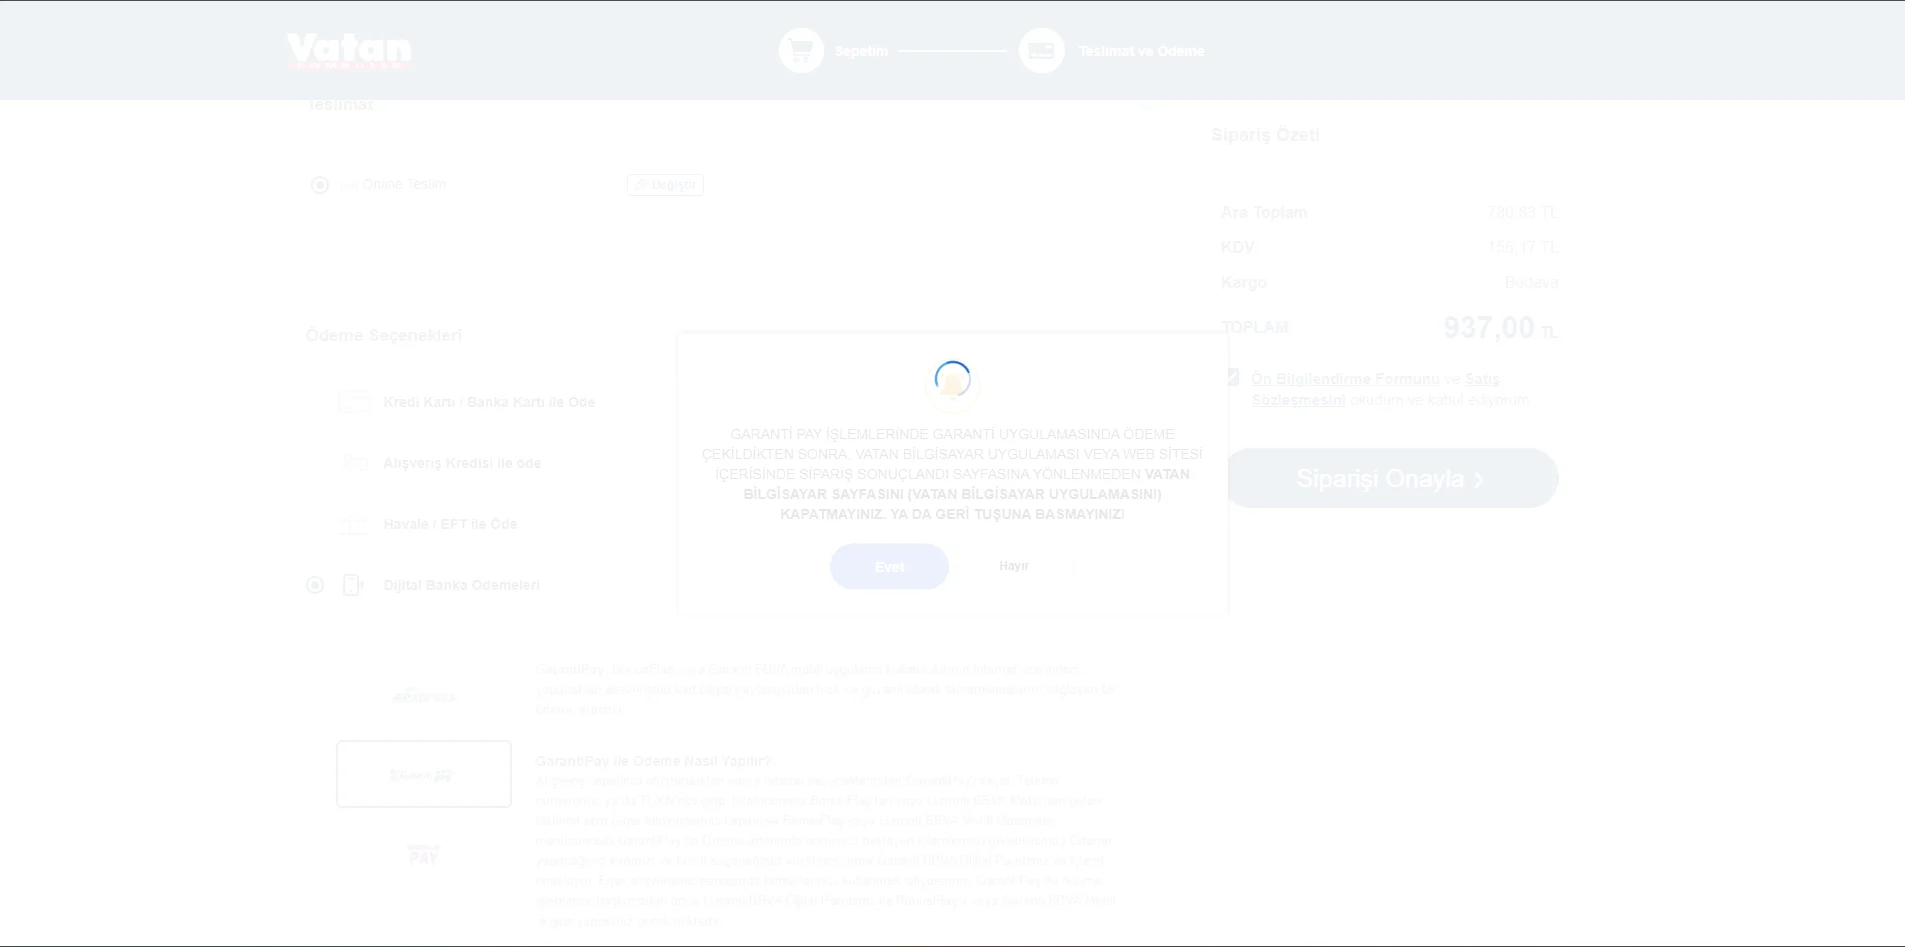1905x947 pixels.
Task: Select the Teslimat ve Ödeme card step icon
Action: click(1041, 51)
